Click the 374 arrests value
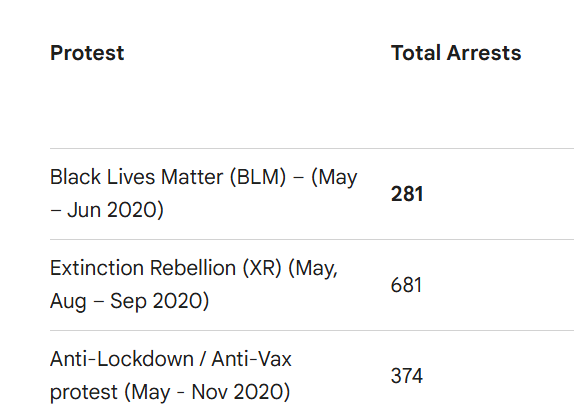 [x=407, y=376]
